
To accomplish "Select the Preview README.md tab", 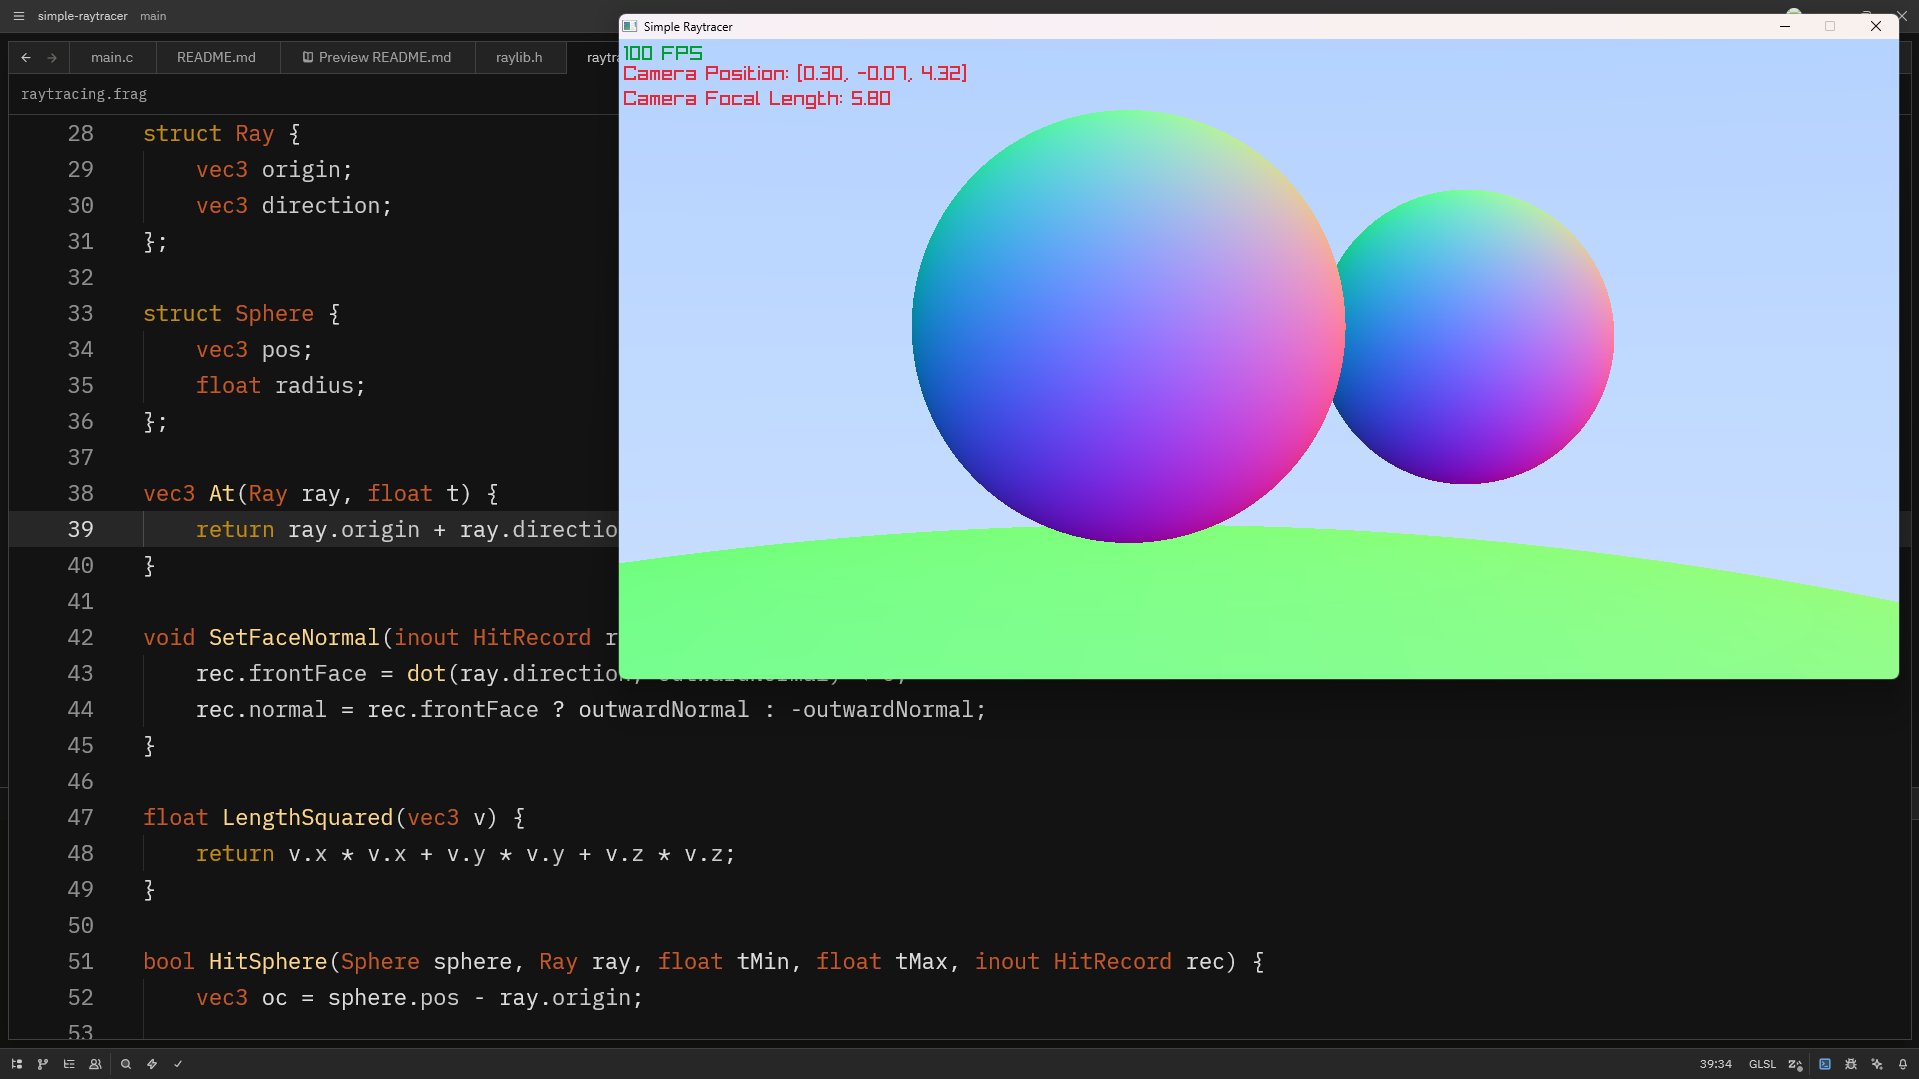I will [x=377, y=57].
